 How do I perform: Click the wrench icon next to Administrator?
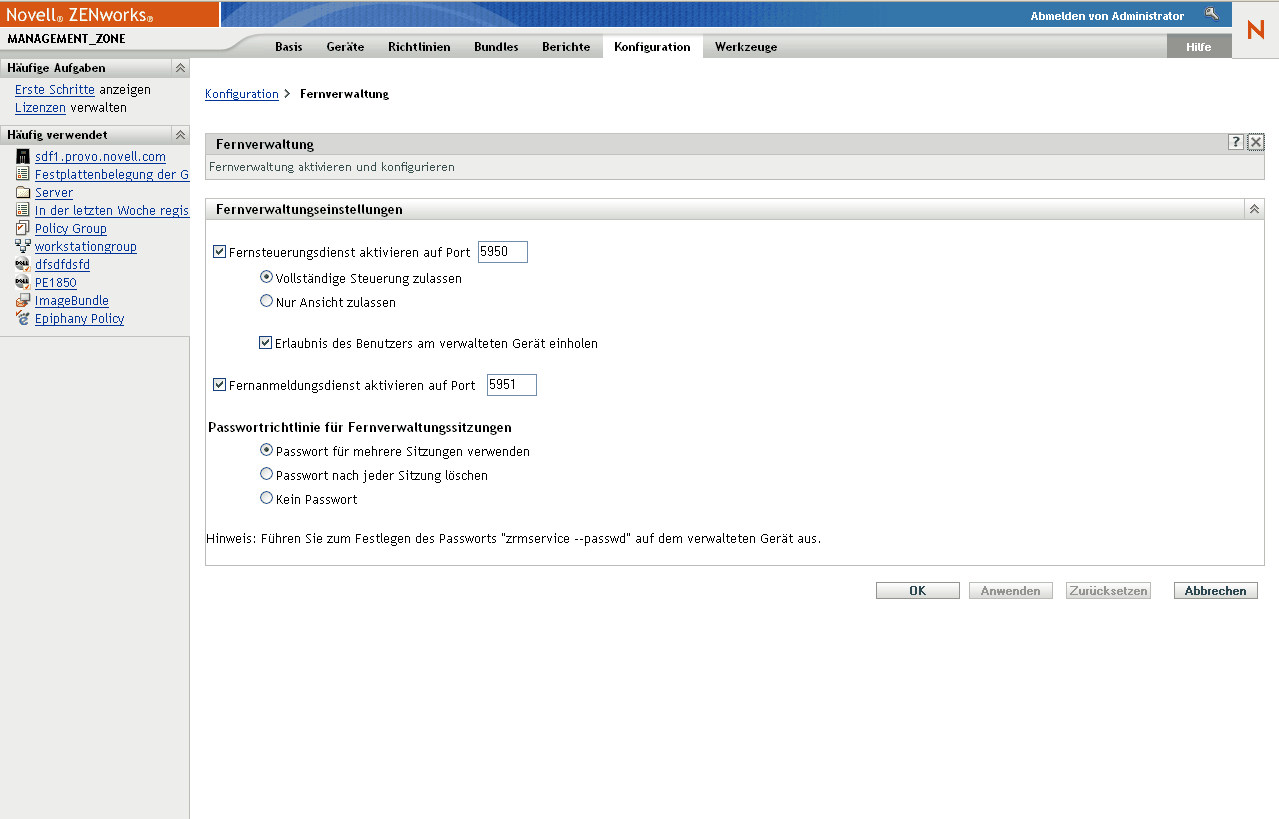1211,14
